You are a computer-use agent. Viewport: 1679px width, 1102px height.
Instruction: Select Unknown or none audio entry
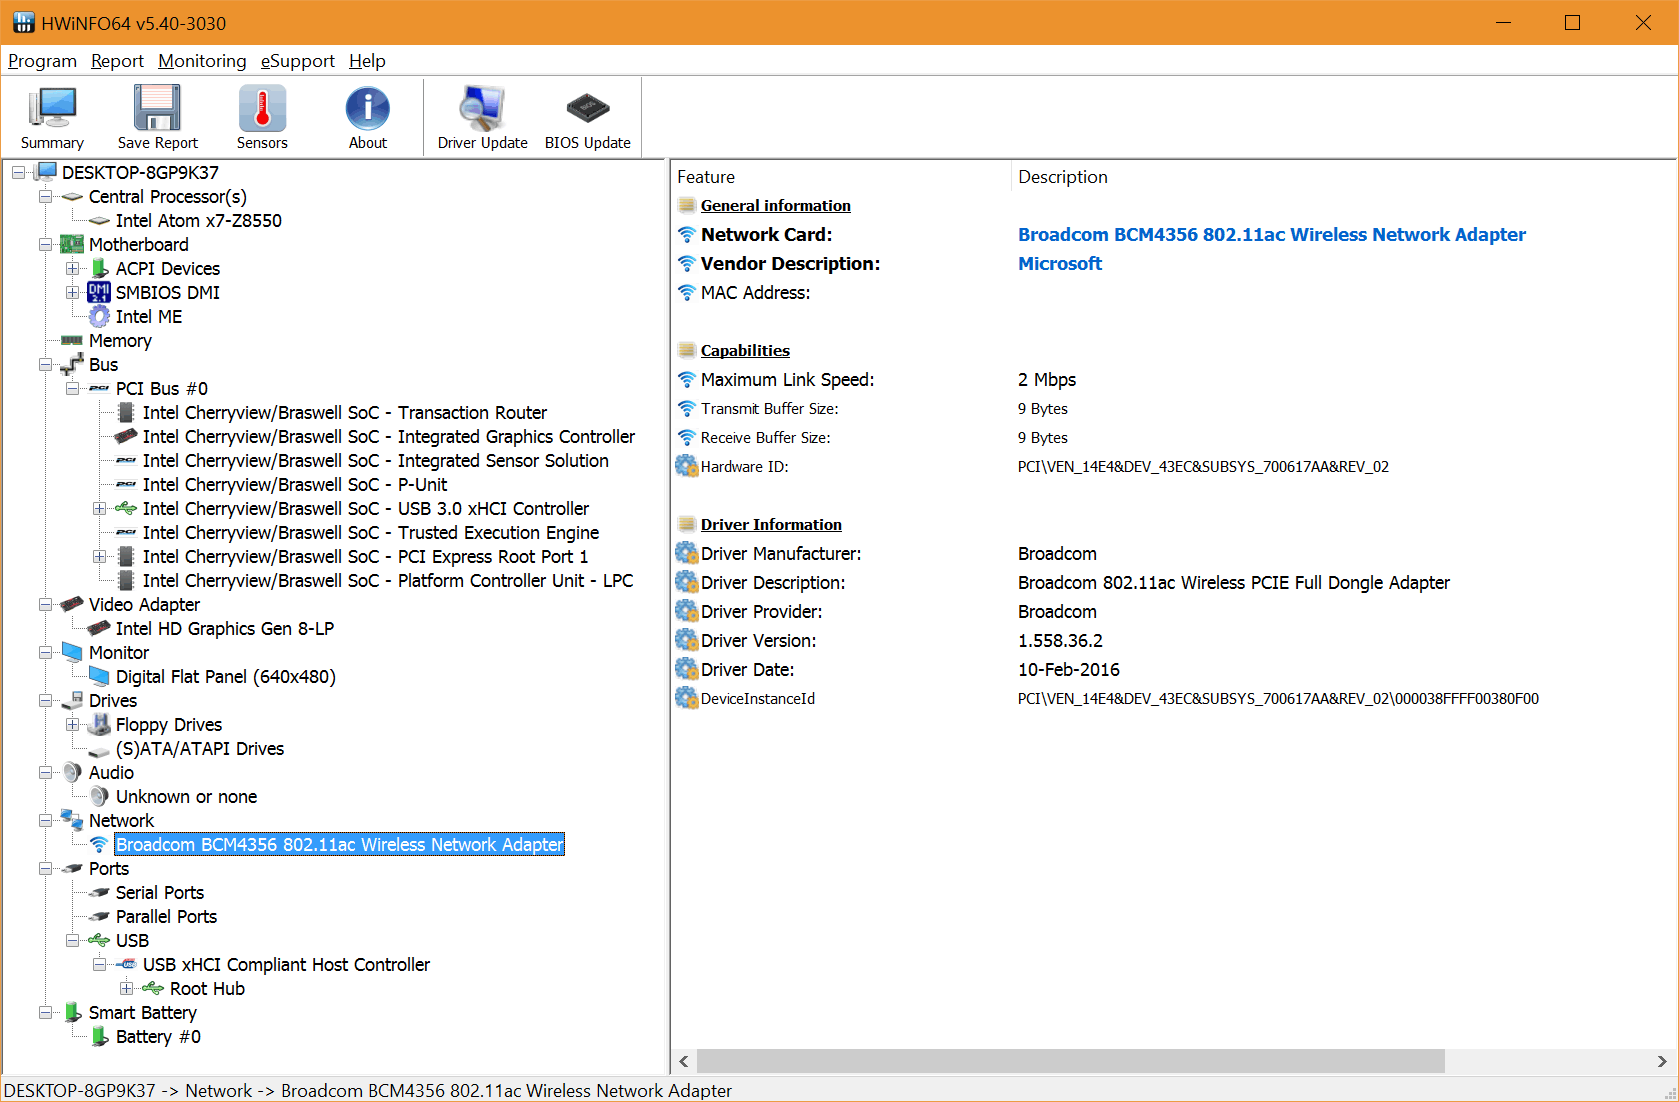click(x=186, y=796)
